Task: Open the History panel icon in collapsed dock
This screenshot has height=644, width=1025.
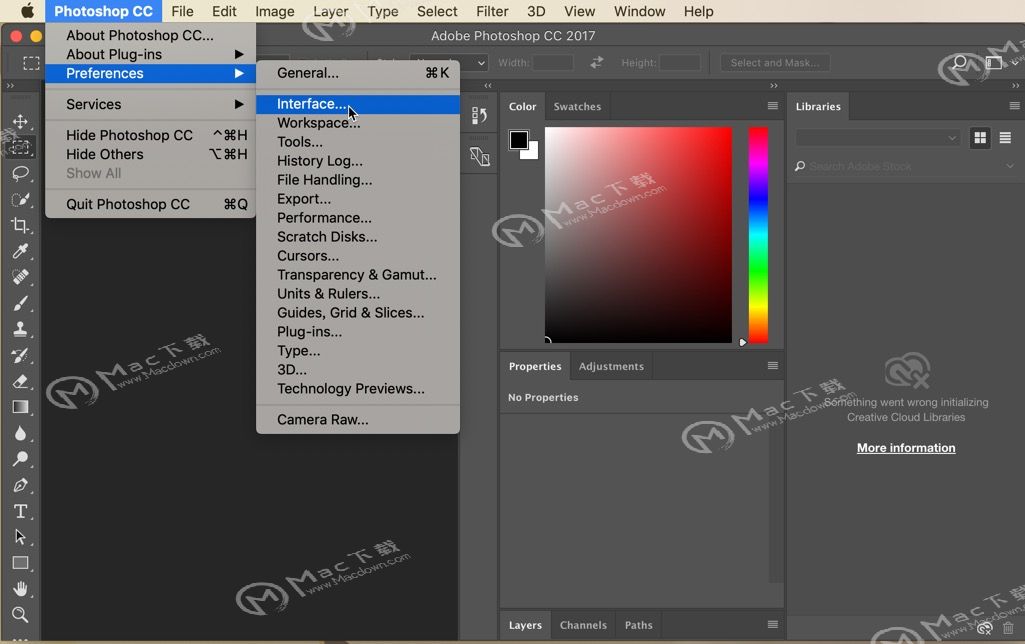Action: tap(479, 116)
